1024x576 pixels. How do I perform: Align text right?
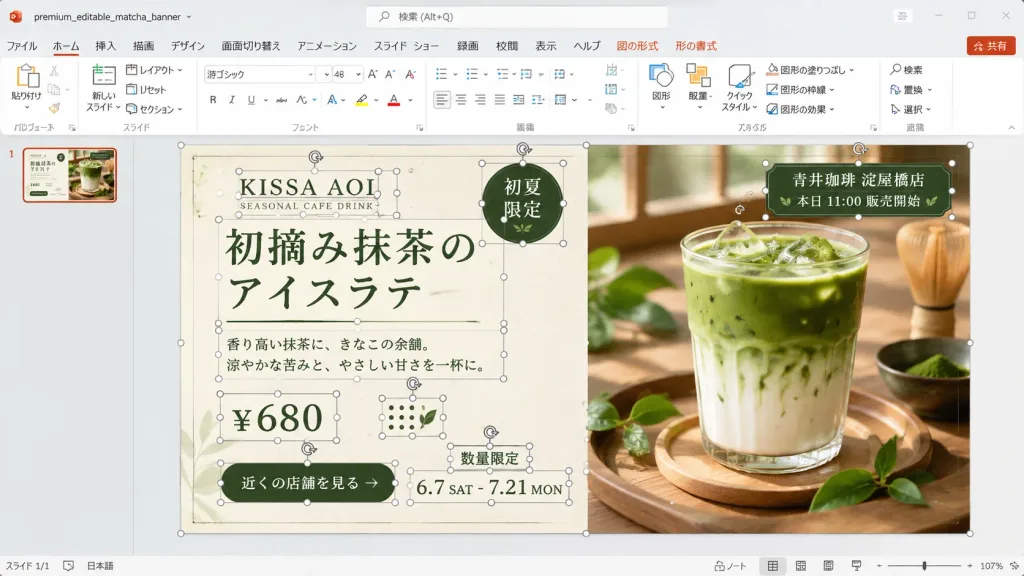480,99
